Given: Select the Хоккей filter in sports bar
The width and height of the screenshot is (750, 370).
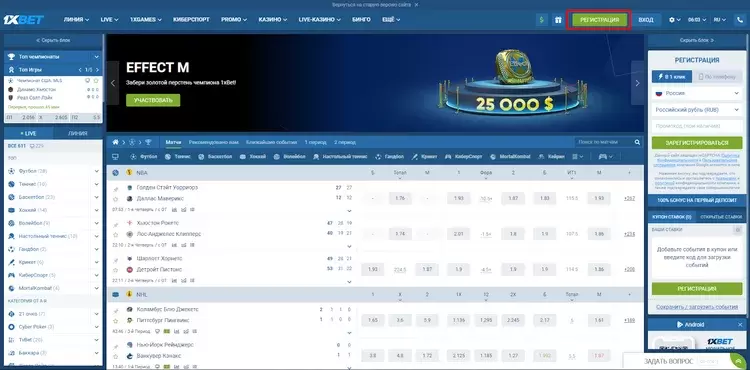Looking at the screenshot, I should (253, 156).
